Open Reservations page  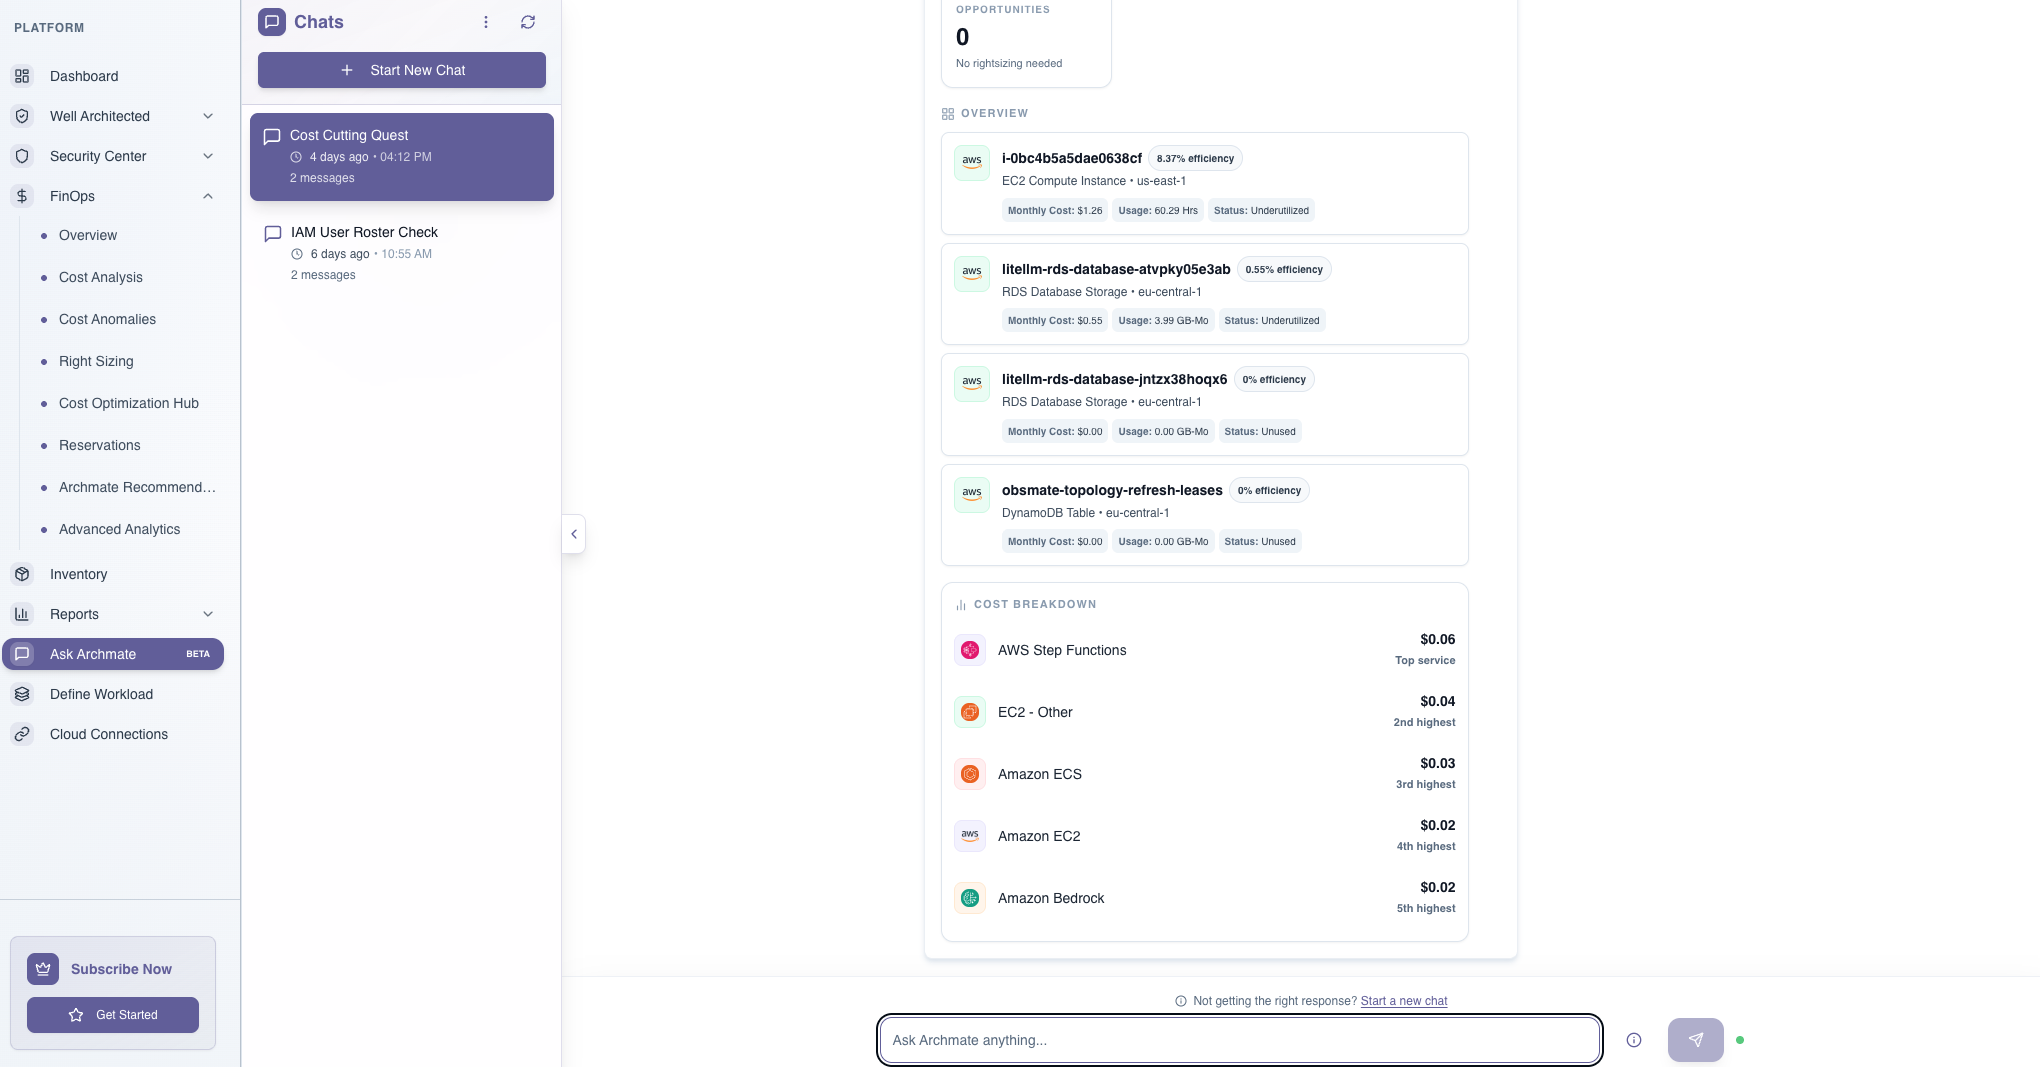pos(100,445)
